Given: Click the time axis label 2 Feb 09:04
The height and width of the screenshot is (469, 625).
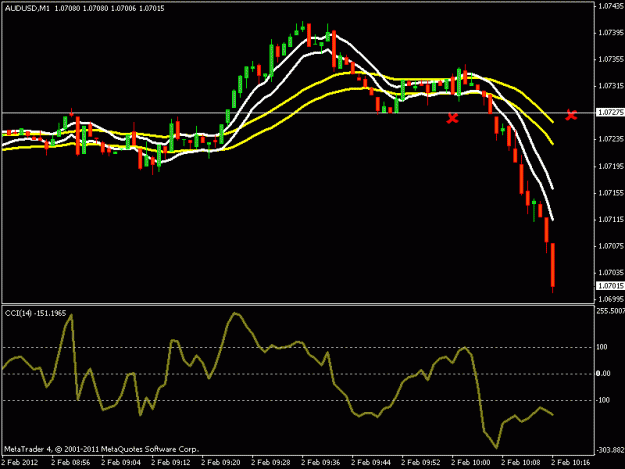Looking at the screenshot, I should [121, 462].
